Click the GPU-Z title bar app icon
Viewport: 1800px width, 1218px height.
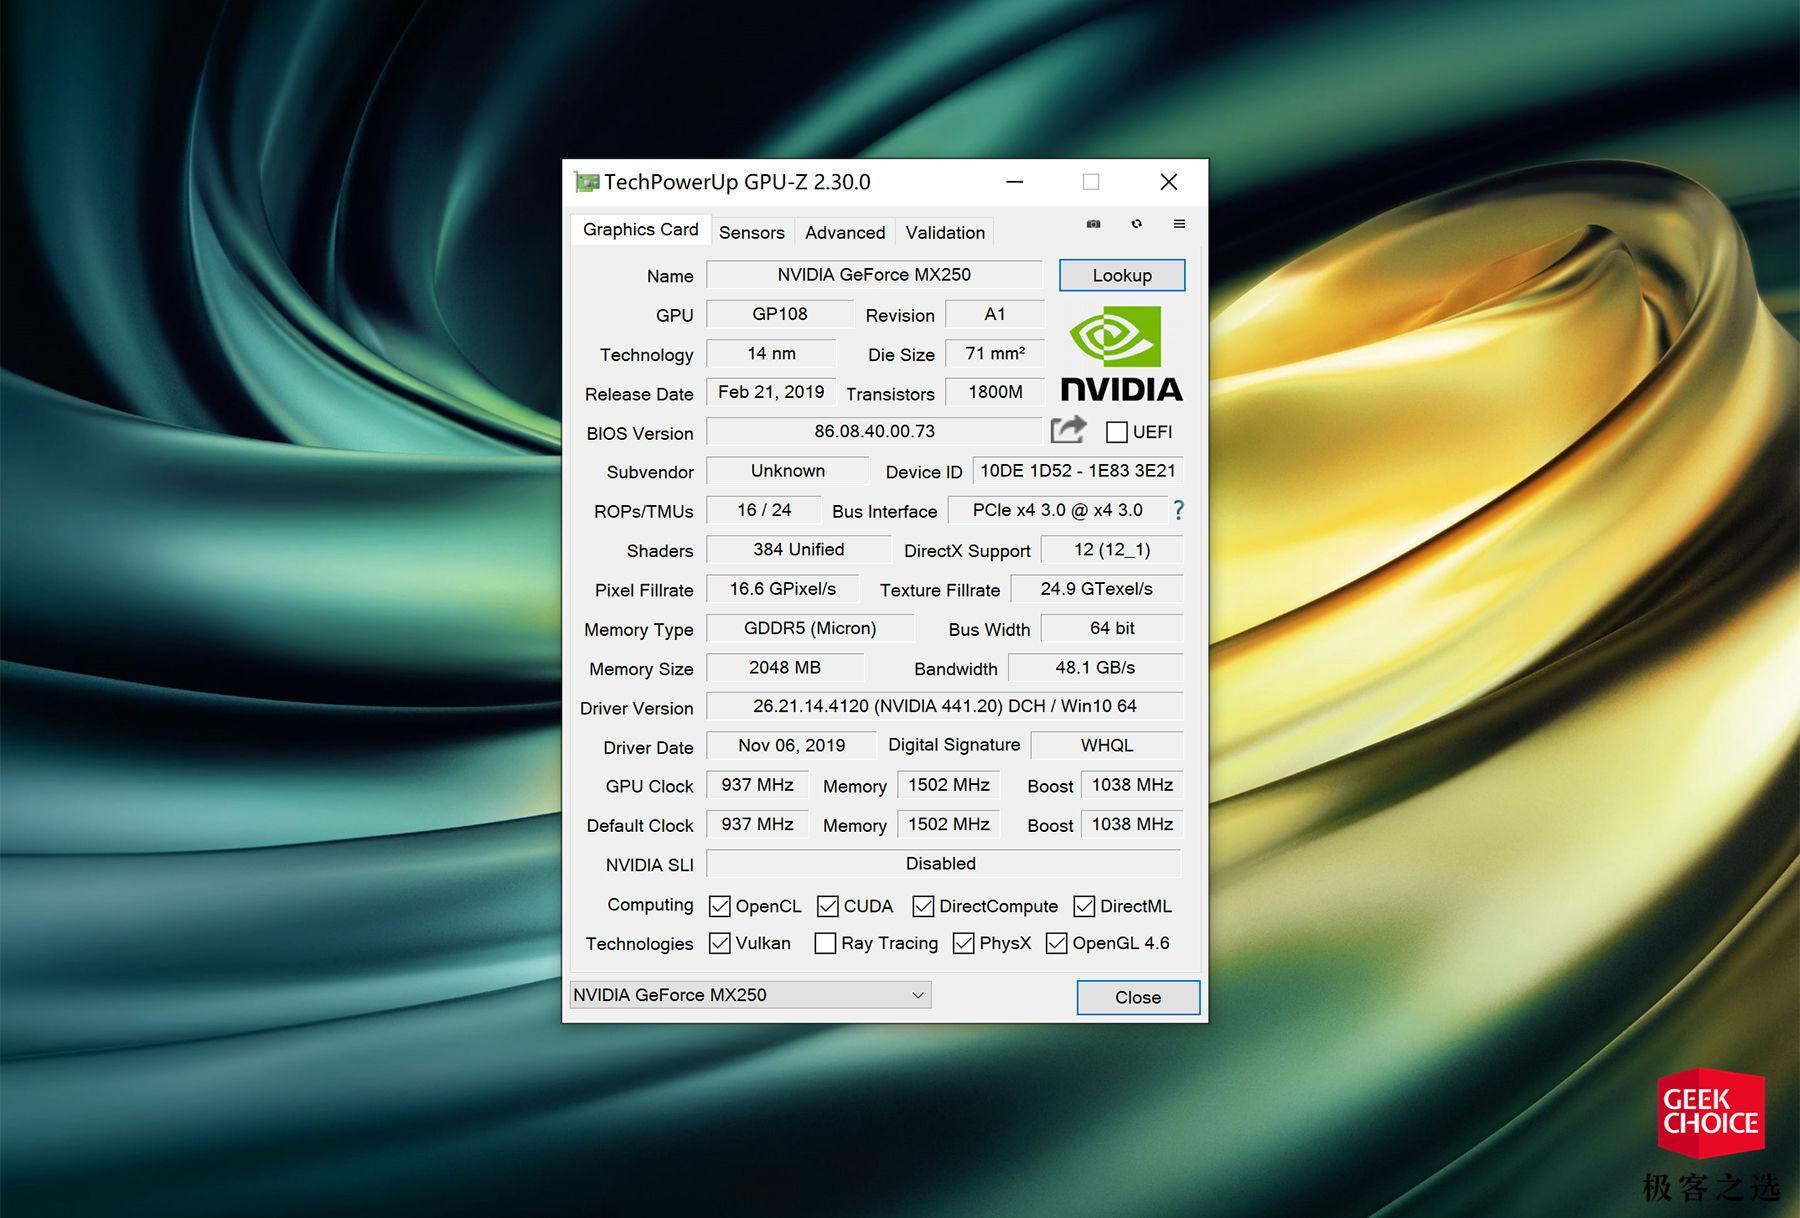[x=586, y=182]
